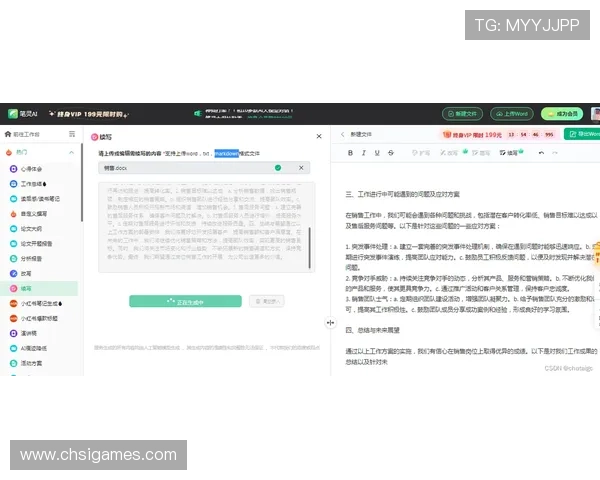600x480 pixels.
Task: Click the panel divider resize handle
Action: (x=330, y=323)
